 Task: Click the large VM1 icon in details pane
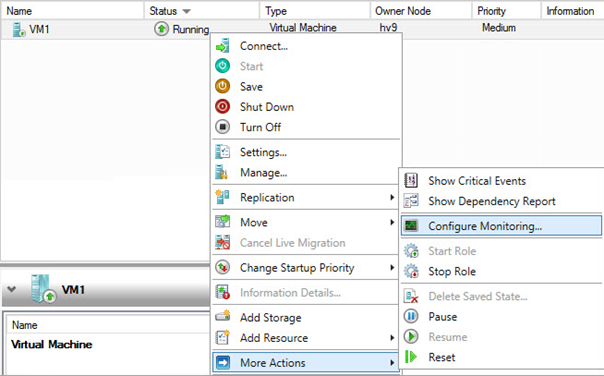pyautogui.click(x=43, y=289)
